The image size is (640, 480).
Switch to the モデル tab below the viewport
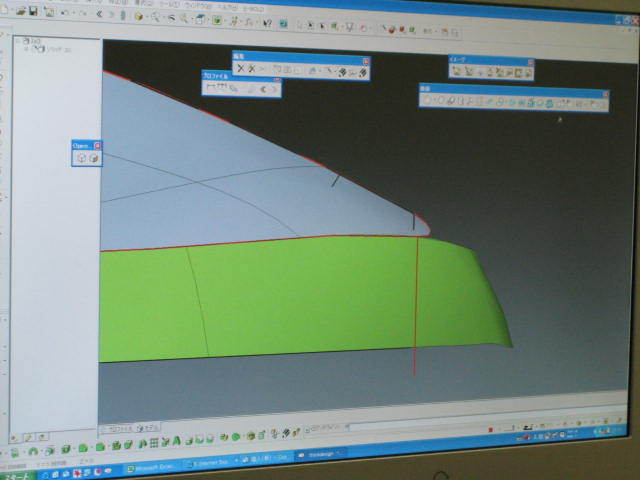coord(148,428)
